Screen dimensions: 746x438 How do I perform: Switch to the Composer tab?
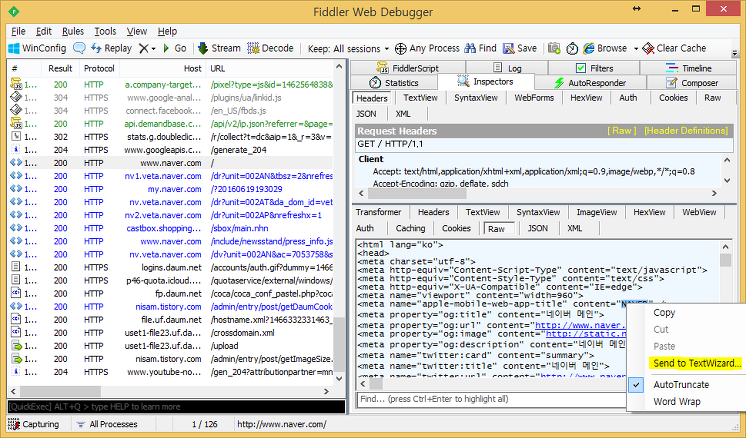692,83
